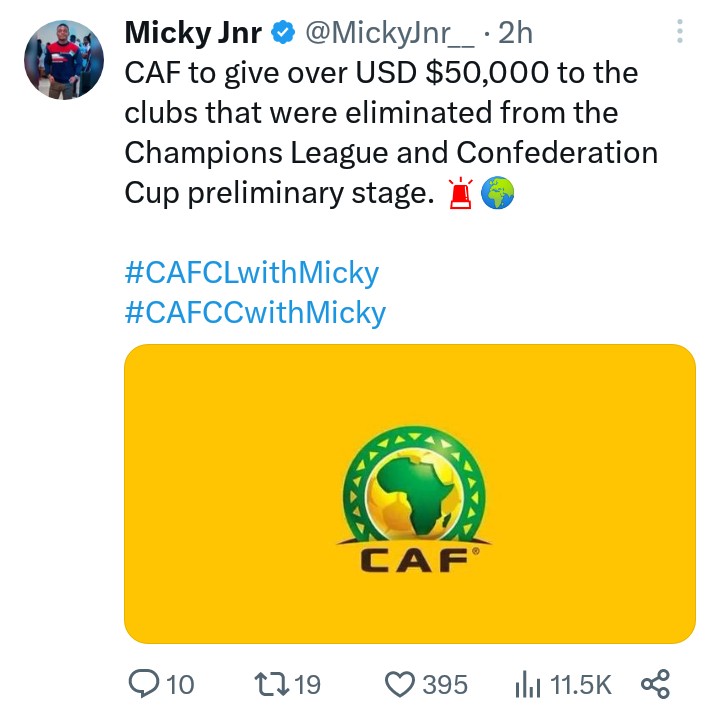Open the #CAFCCwithMicky hashtag
Viewport: 720px width, 719px height.
pos(255,312)
